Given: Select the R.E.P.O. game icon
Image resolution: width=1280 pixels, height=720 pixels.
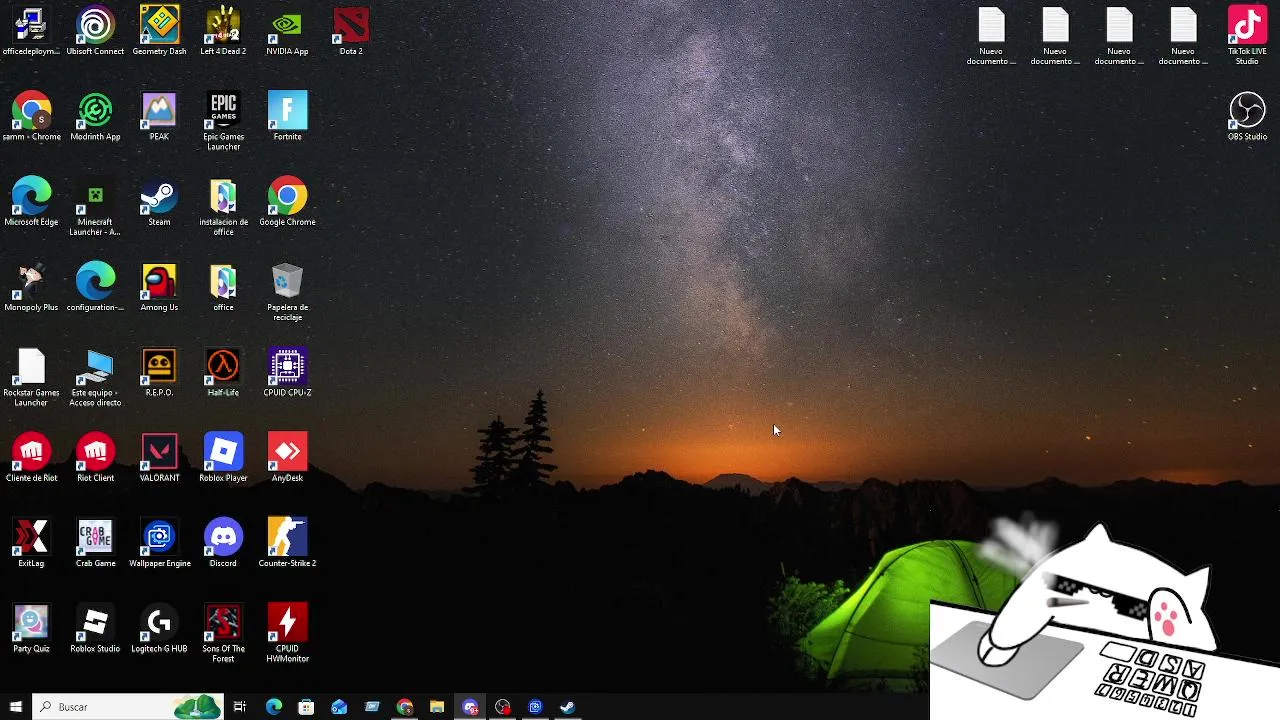Looking at the screenshot, I should (159, 373).
